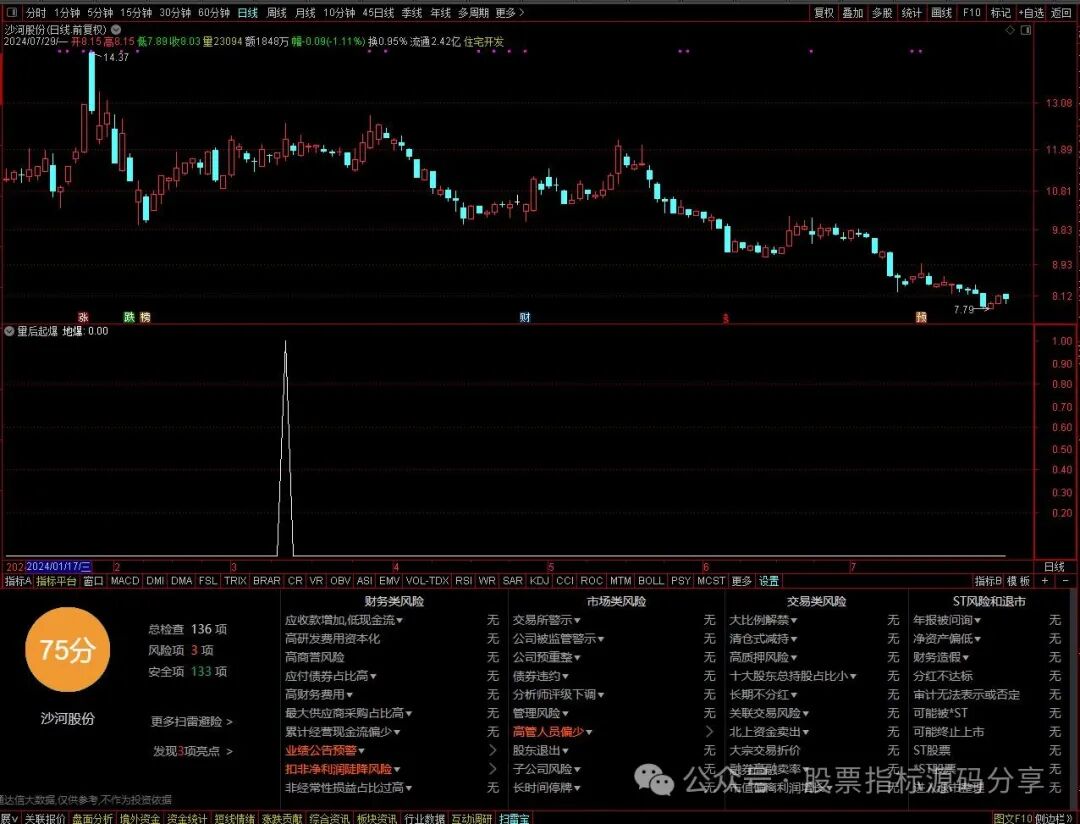1080x824 pixels.
Task: Select the 月线 monthly period
Action: 304,13
